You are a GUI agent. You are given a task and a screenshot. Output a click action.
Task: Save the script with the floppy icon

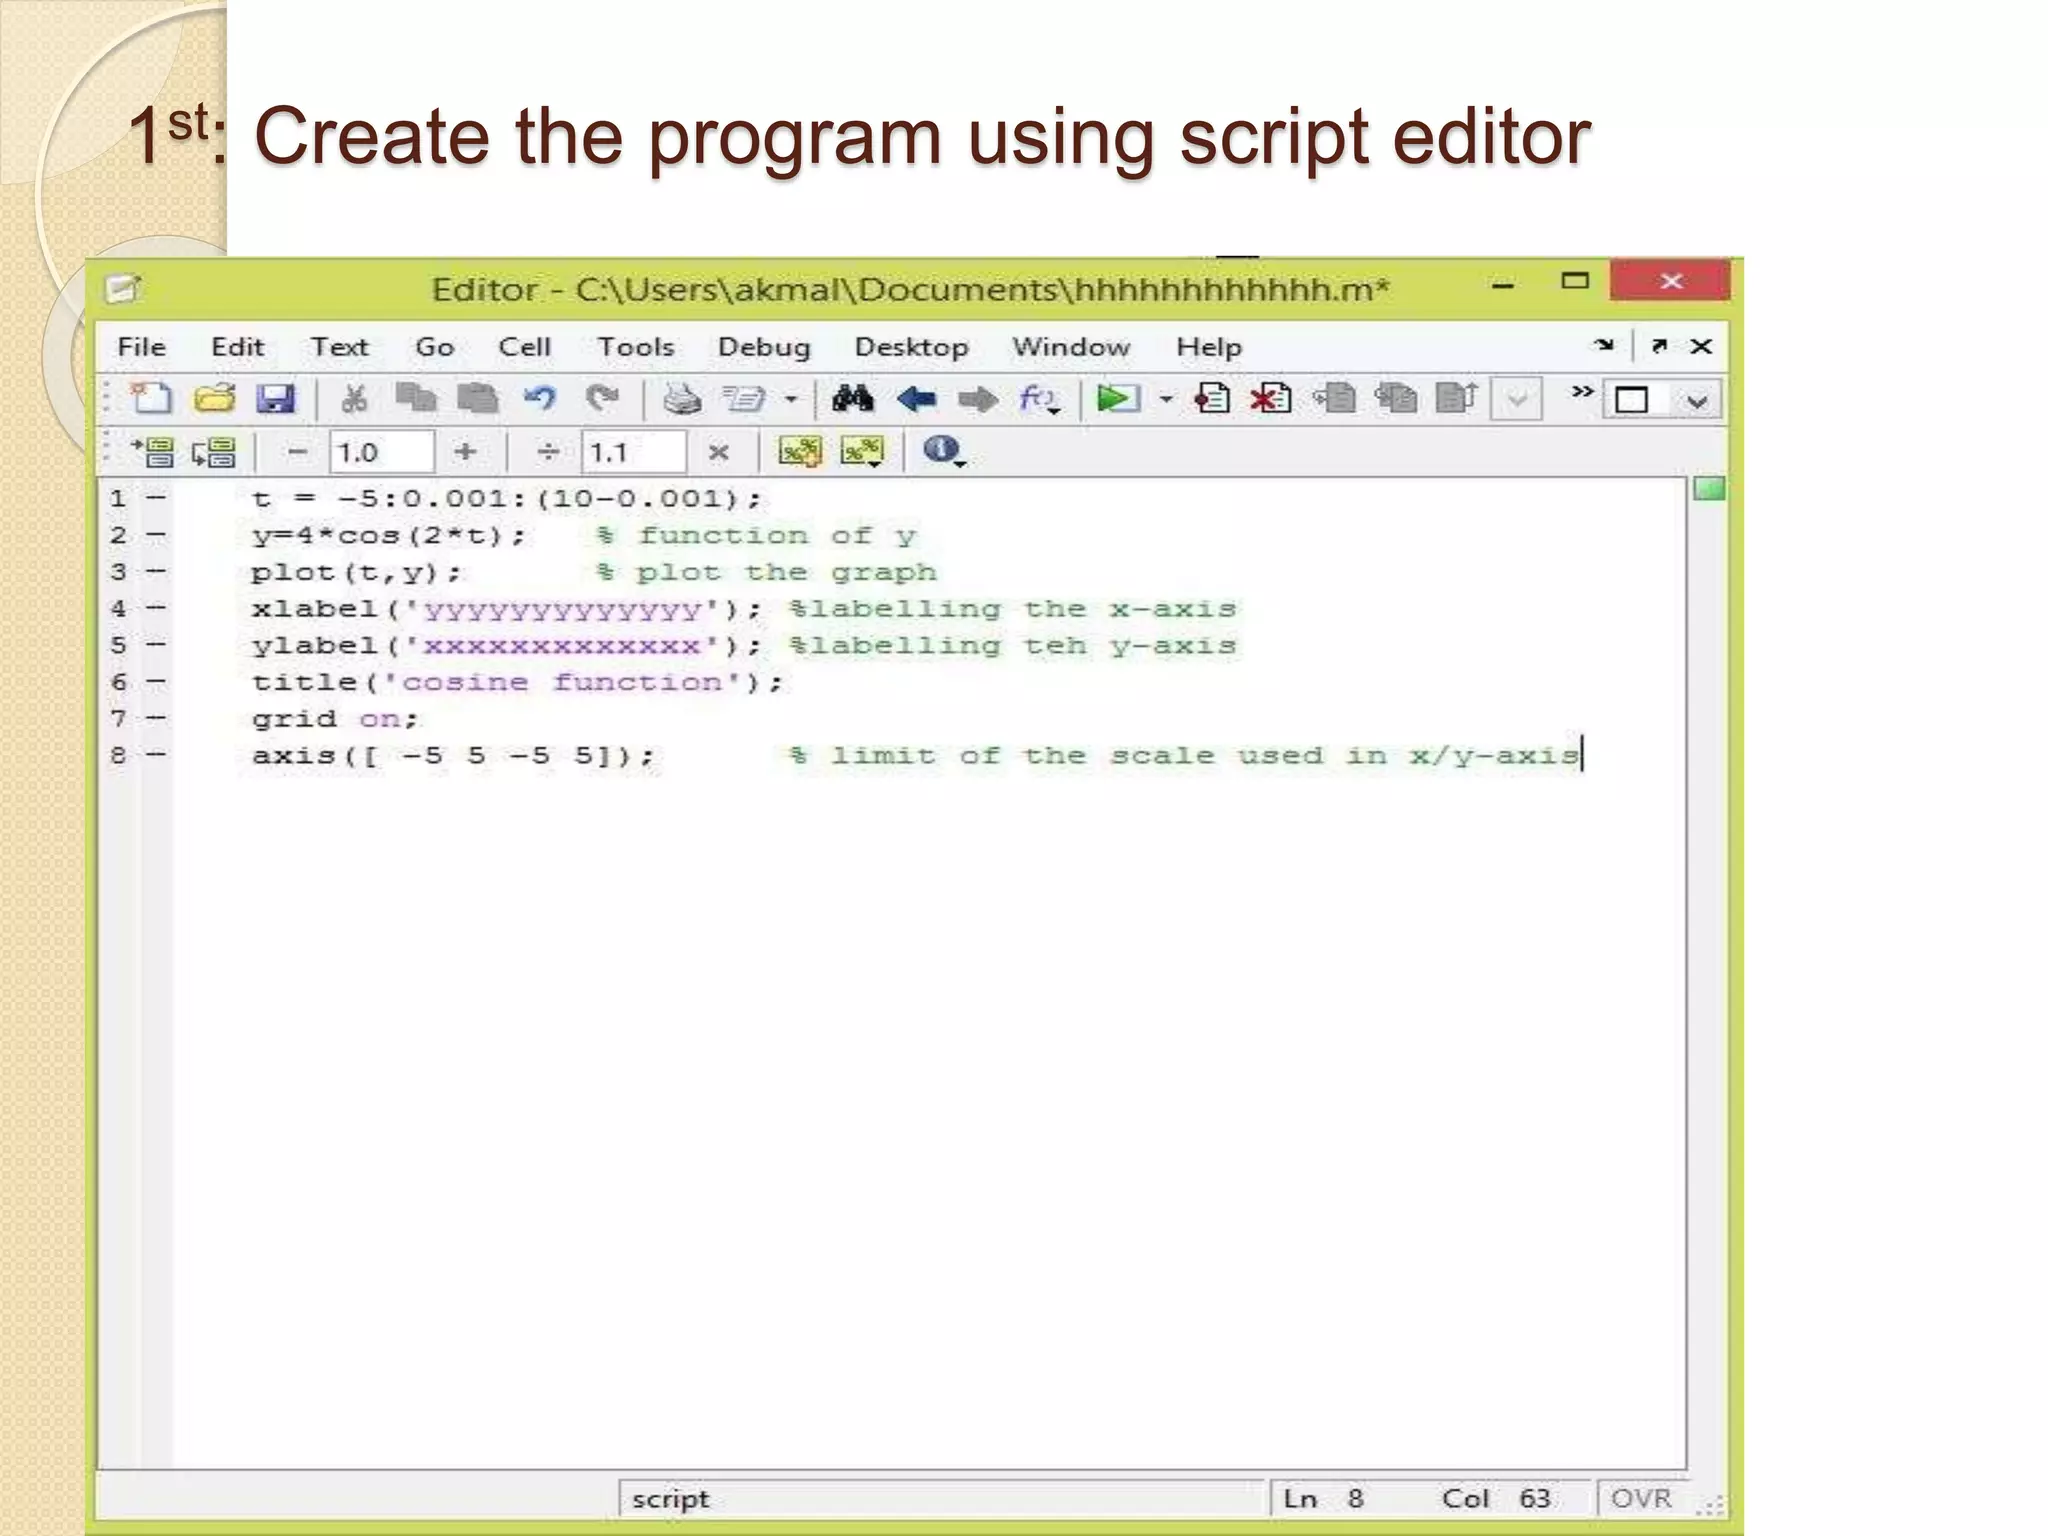point(275,399)
